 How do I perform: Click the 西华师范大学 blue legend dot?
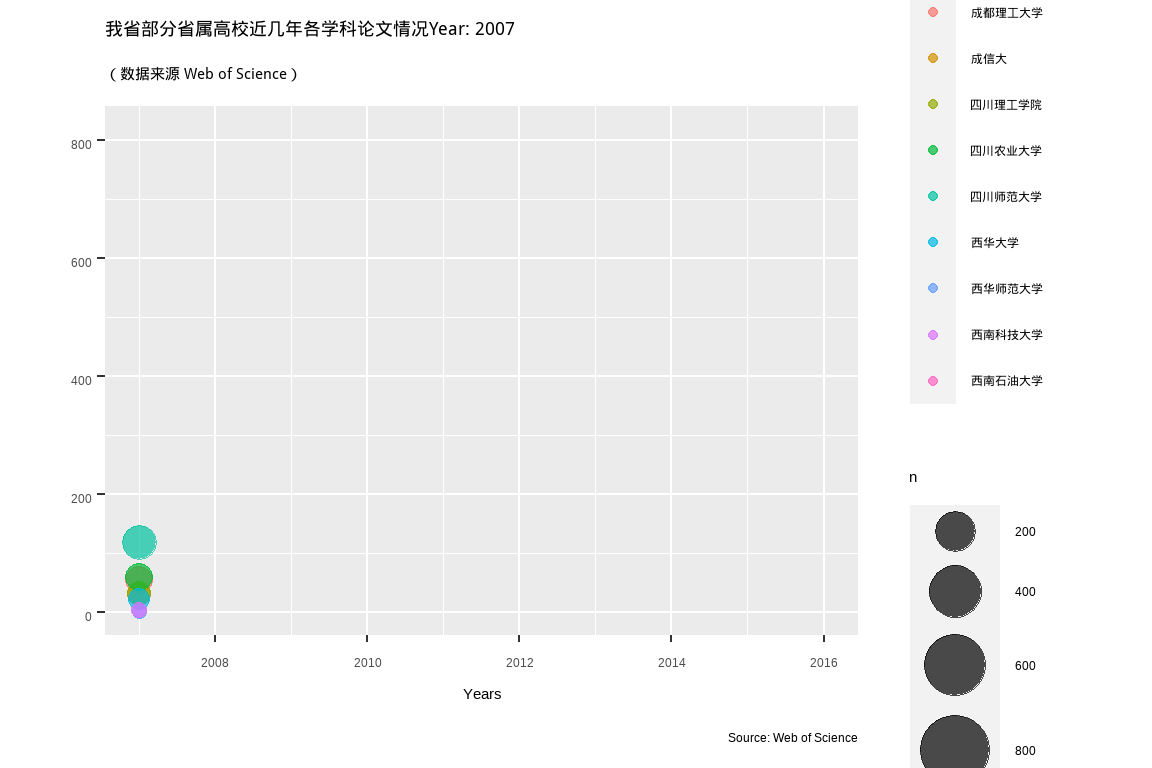point(933,288)
